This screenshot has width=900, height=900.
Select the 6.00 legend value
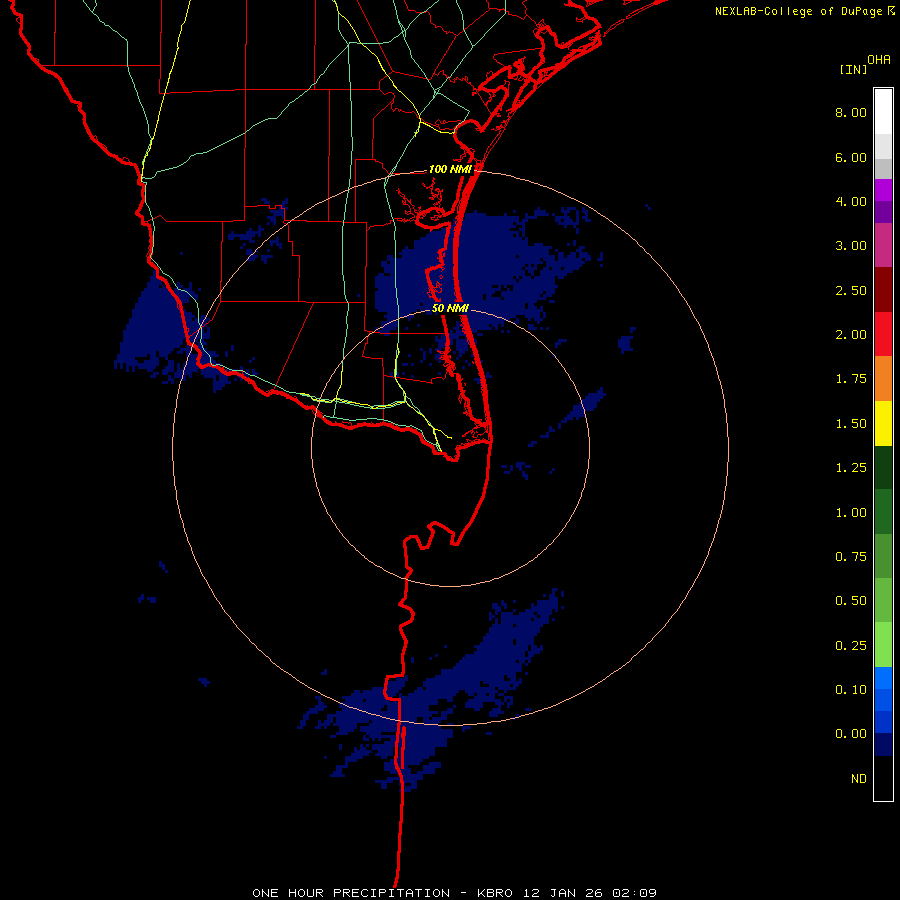851,157
